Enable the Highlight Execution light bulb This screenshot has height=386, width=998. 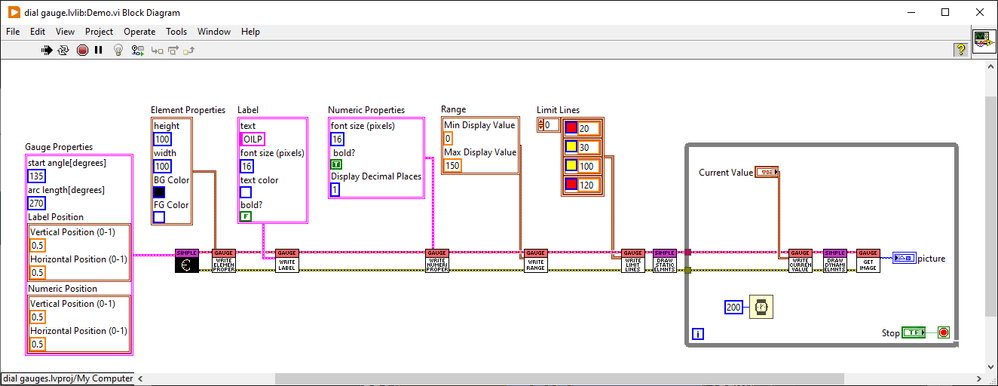click(117, 50)
